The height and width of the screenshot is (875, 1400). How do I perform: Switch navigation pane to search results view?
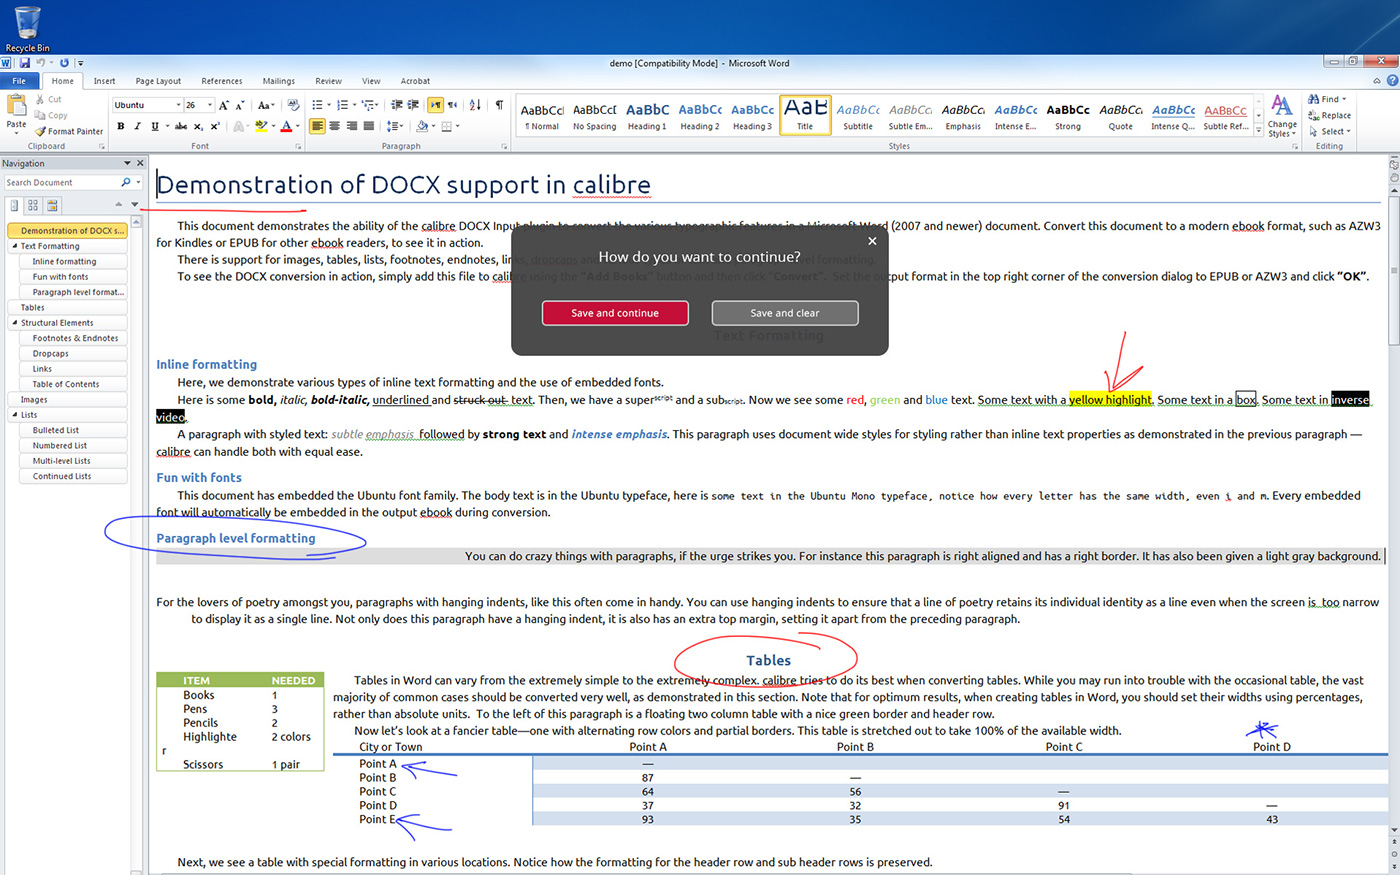pyautogui.click(x=52, y=205)
